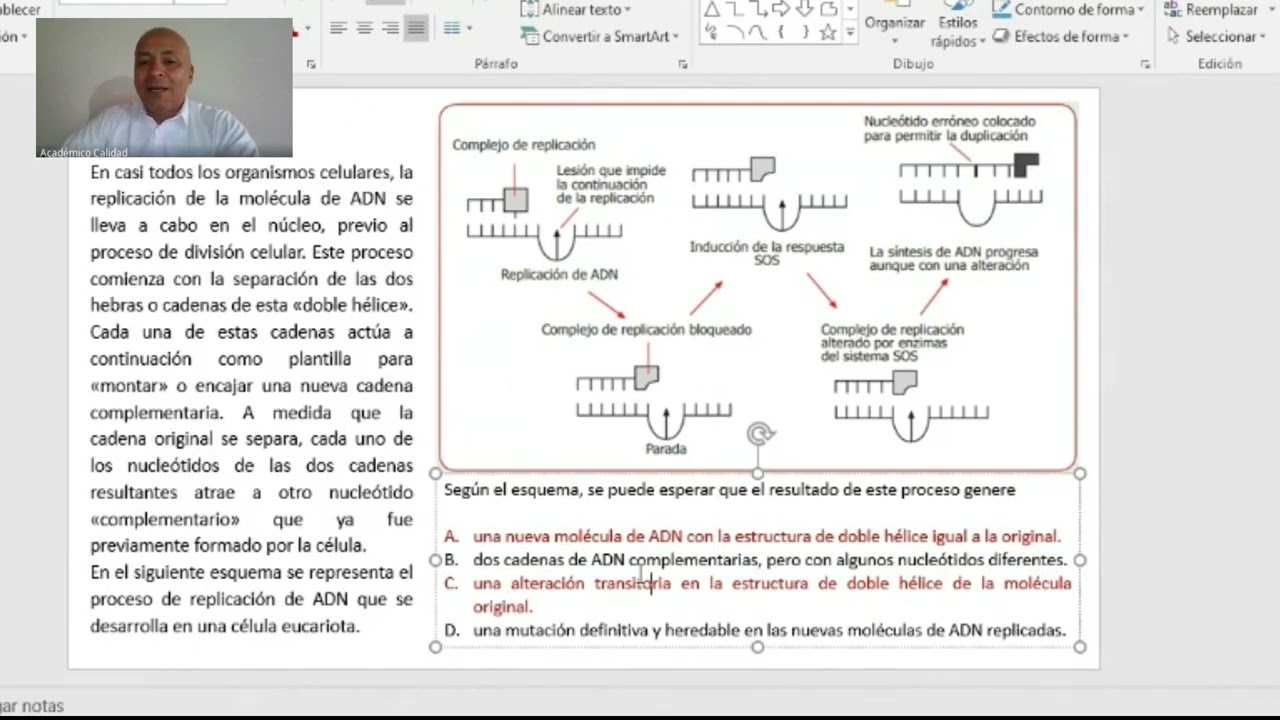Open font color dropdown arrow
The width and height of the screenshot is (1280, 720).
tap(307, 29)
